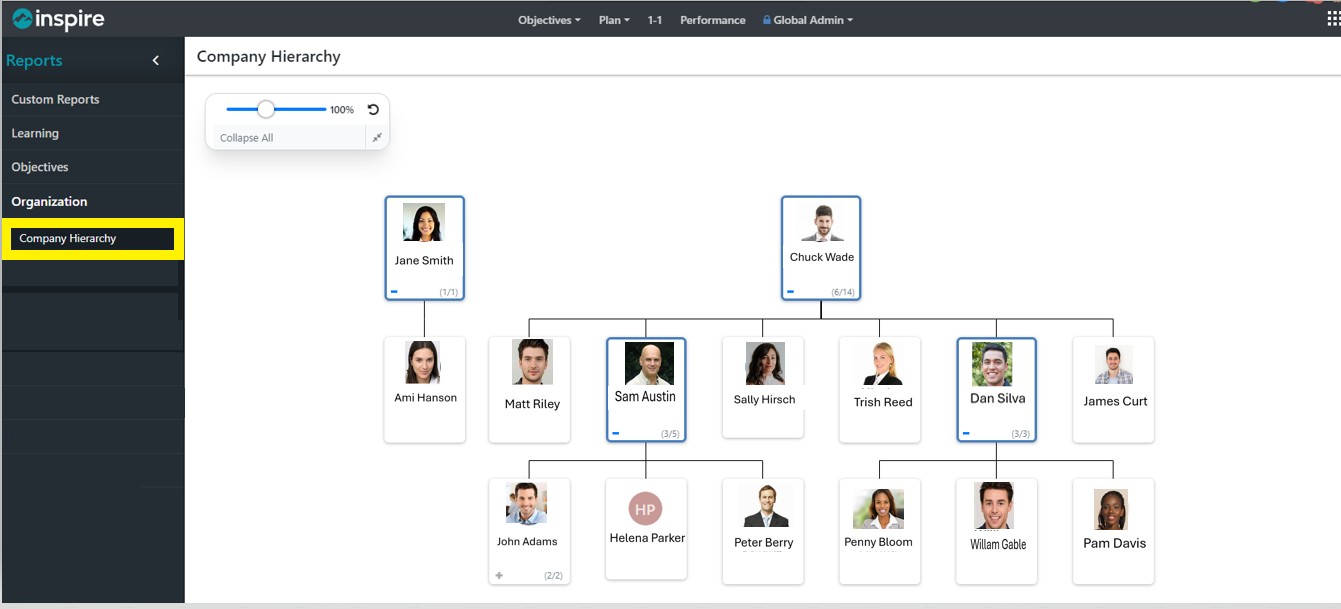Click the plus icon on John Adams card
Image resolution: width=1341 pixels, height=609 pixels.
point(498,575)
